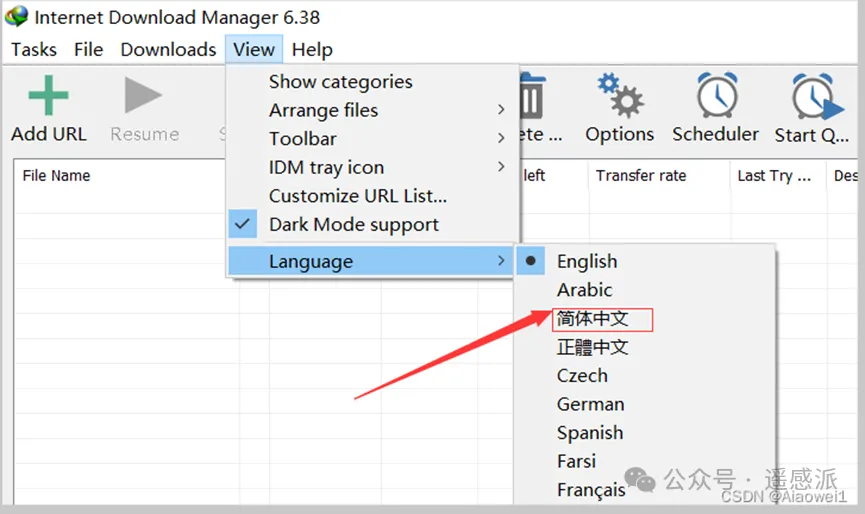Click the Options label
This screenshot has height=514, width=865.
[x=620, y=135]
